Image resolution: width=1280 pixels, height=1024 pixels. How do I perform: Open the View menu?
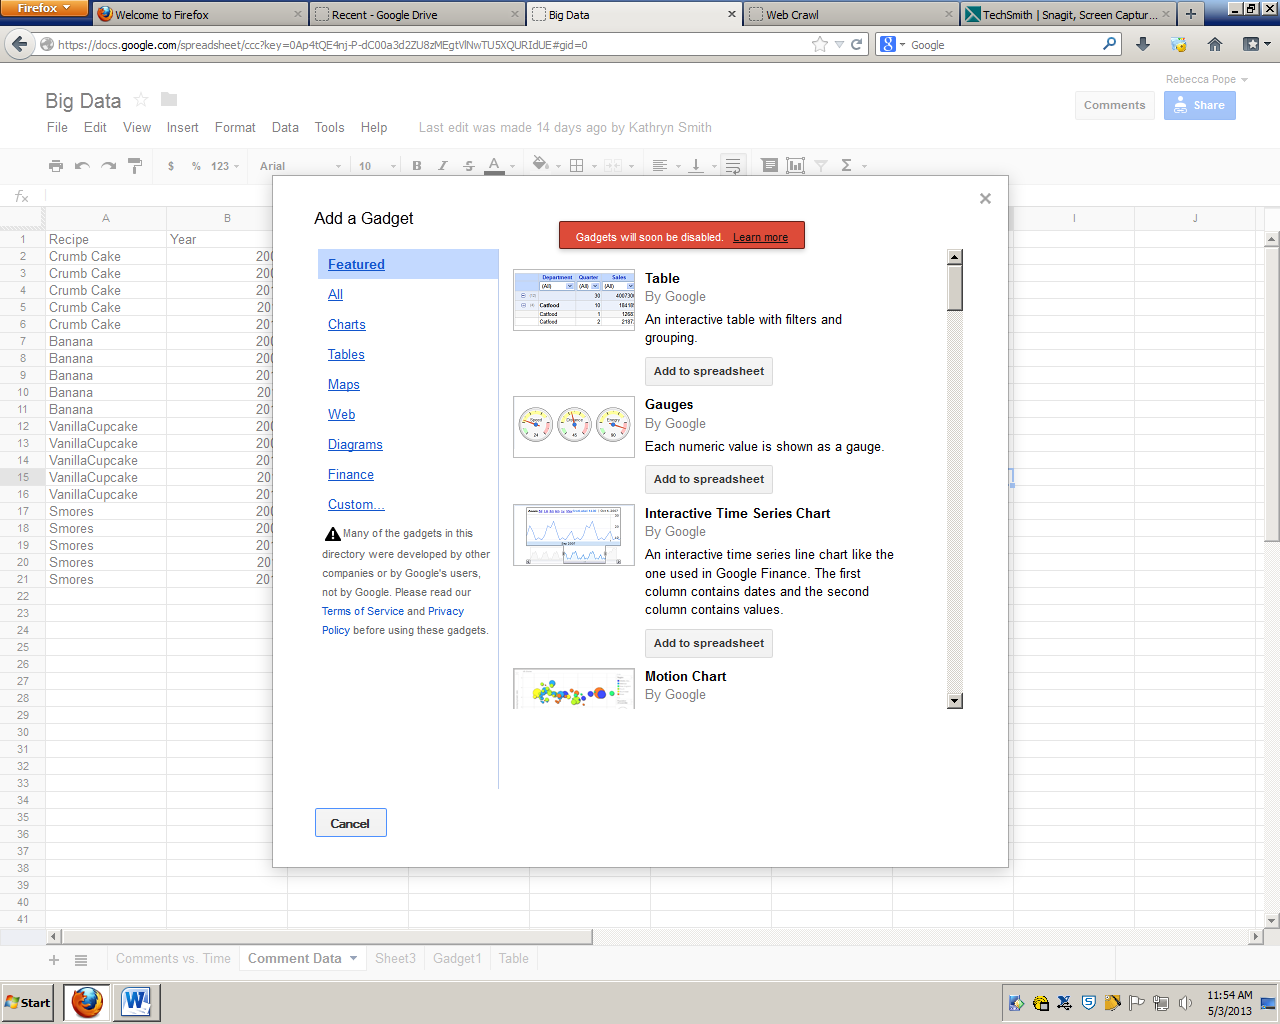click(x=137, y=128)
